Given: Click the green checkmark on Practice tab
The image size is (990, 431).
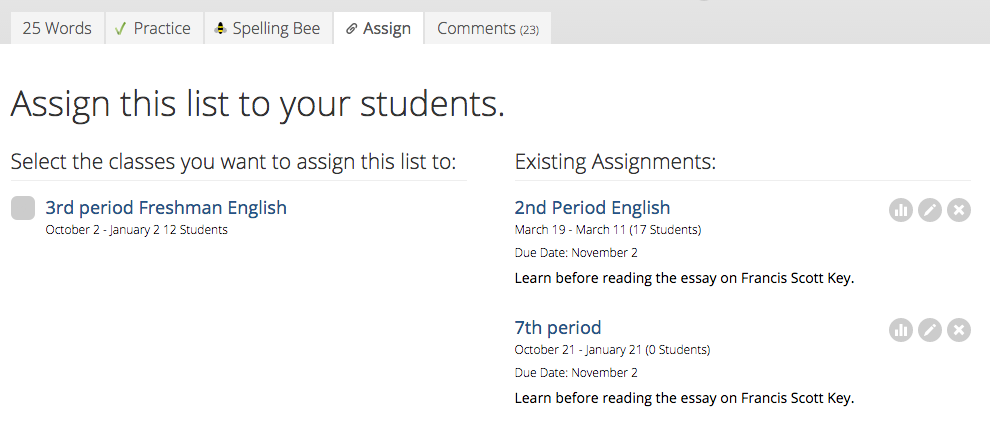Looking at the screenshot, I should [x=120, y=29].
